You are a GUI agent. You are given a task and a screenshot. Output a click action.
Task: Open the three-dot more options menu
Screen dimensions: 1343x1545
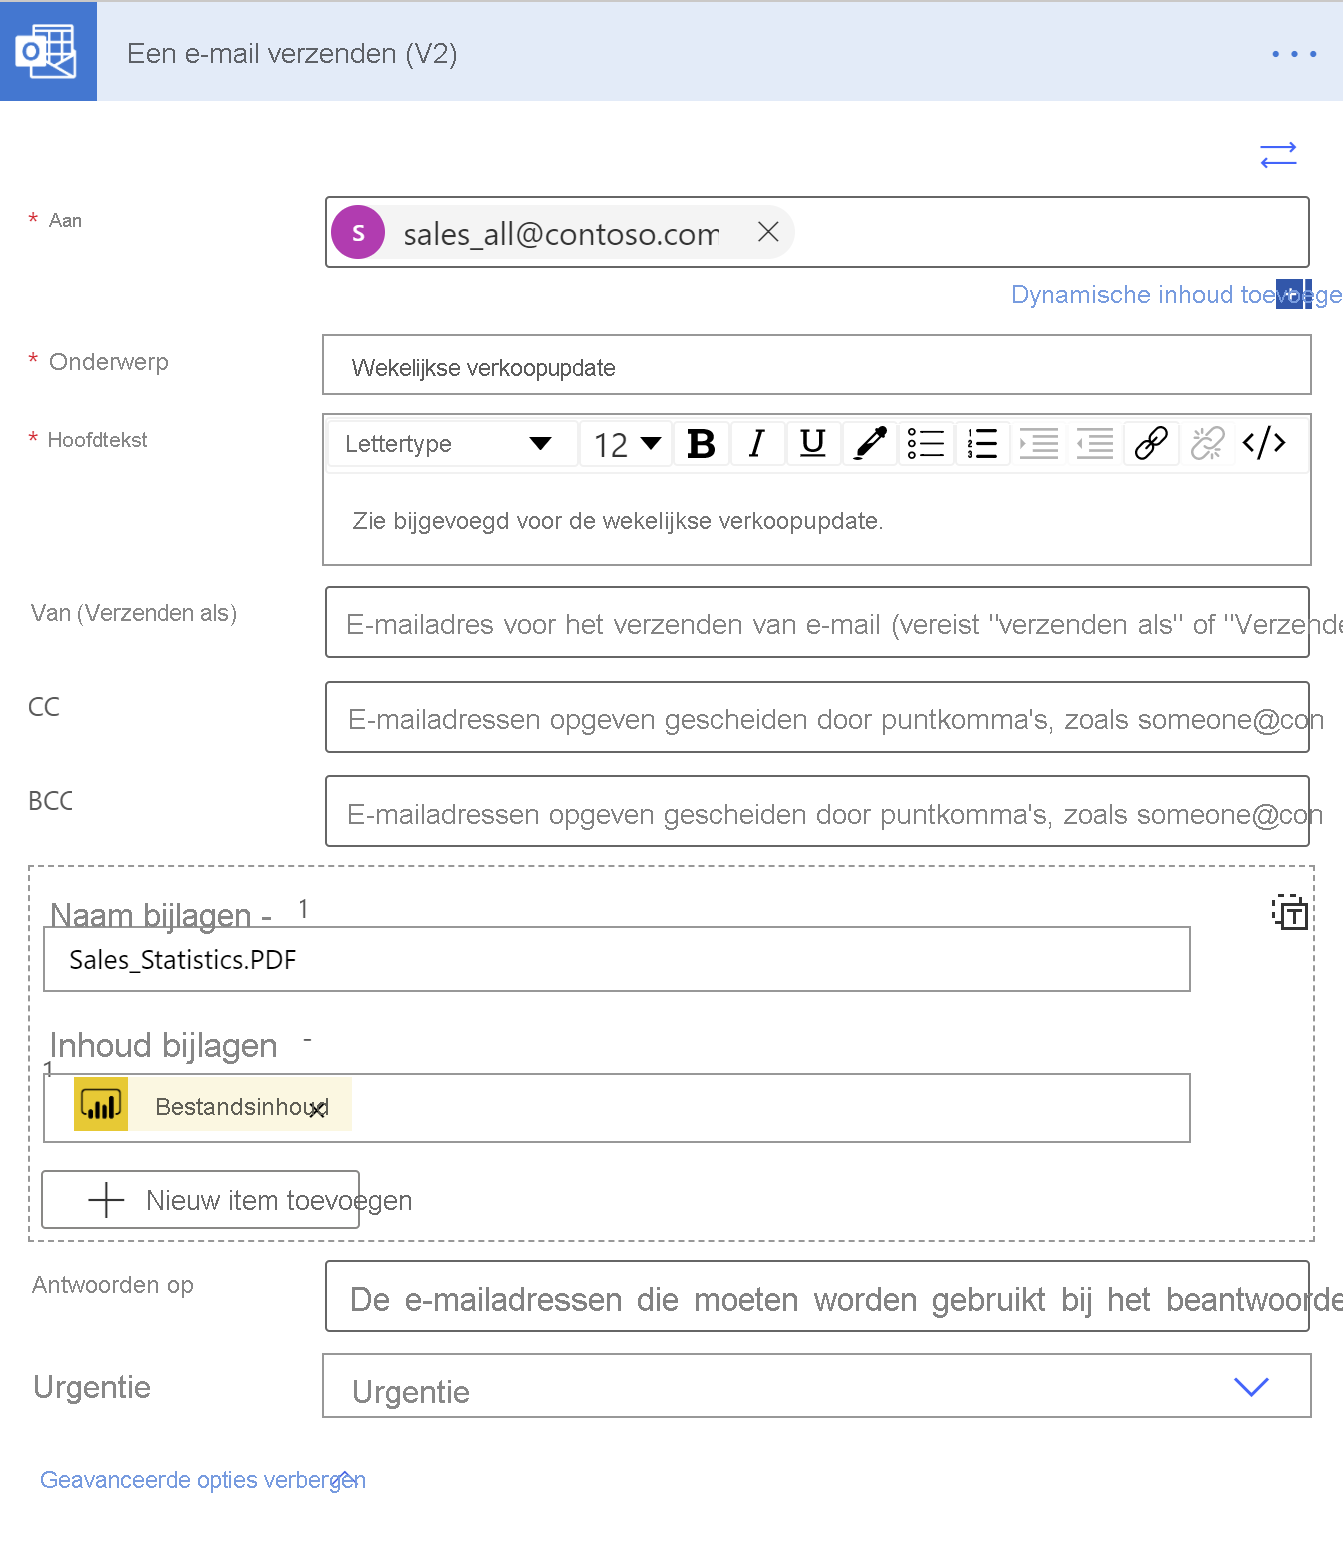pos(1294,54)
